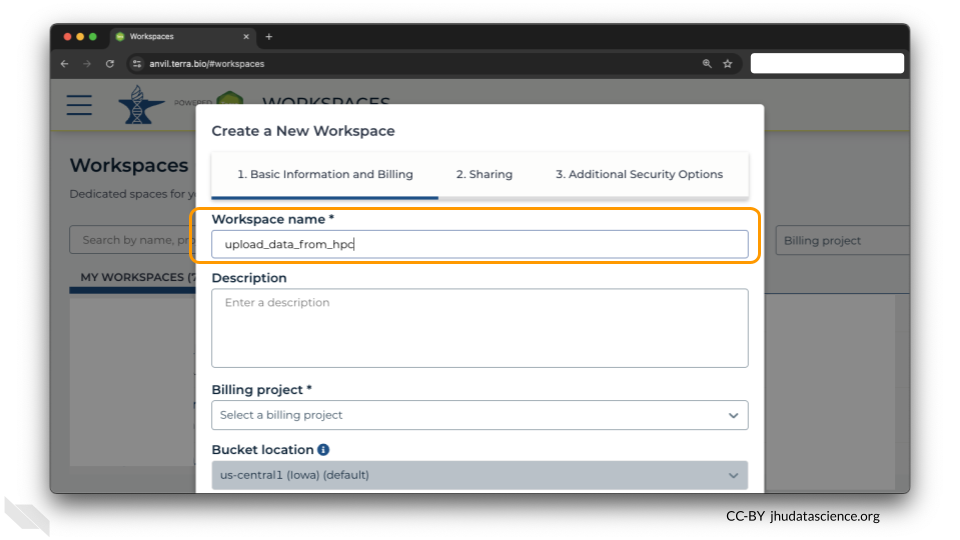Close the Workspaces browser tab
The height and width of the screenshot is (540, 960).
click(246, 37)
